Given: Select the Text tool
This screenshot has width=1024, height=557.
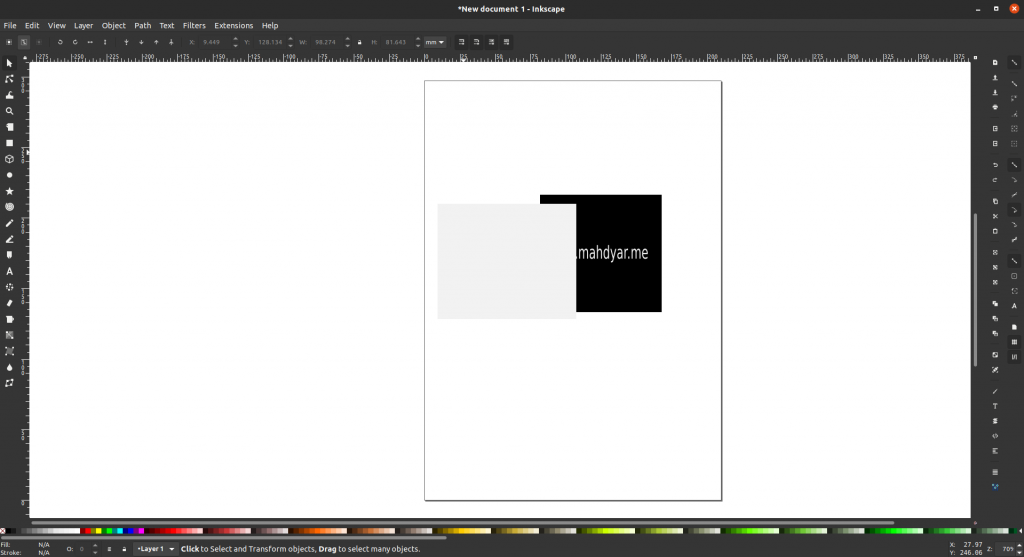Looking at the screenshot, I should 10,271.
